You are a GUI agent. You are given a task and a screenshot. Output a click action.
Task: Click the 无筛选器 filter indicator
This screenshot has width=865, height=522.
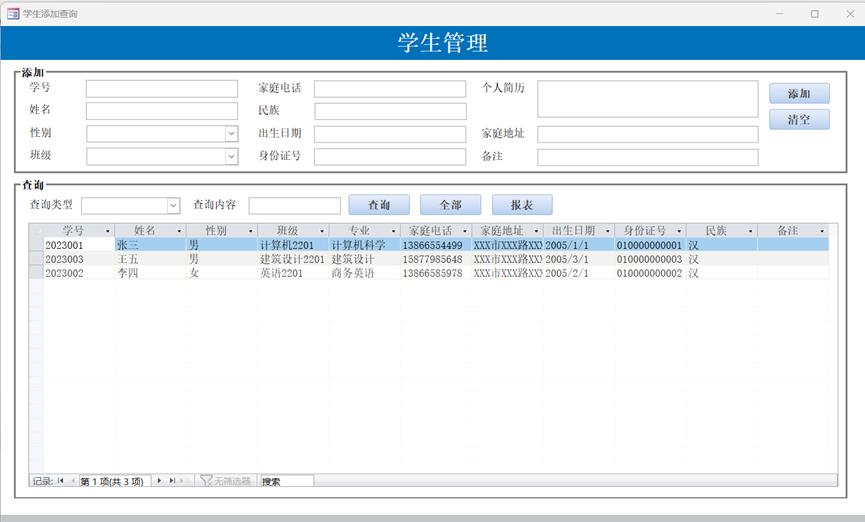coord(226,481)
